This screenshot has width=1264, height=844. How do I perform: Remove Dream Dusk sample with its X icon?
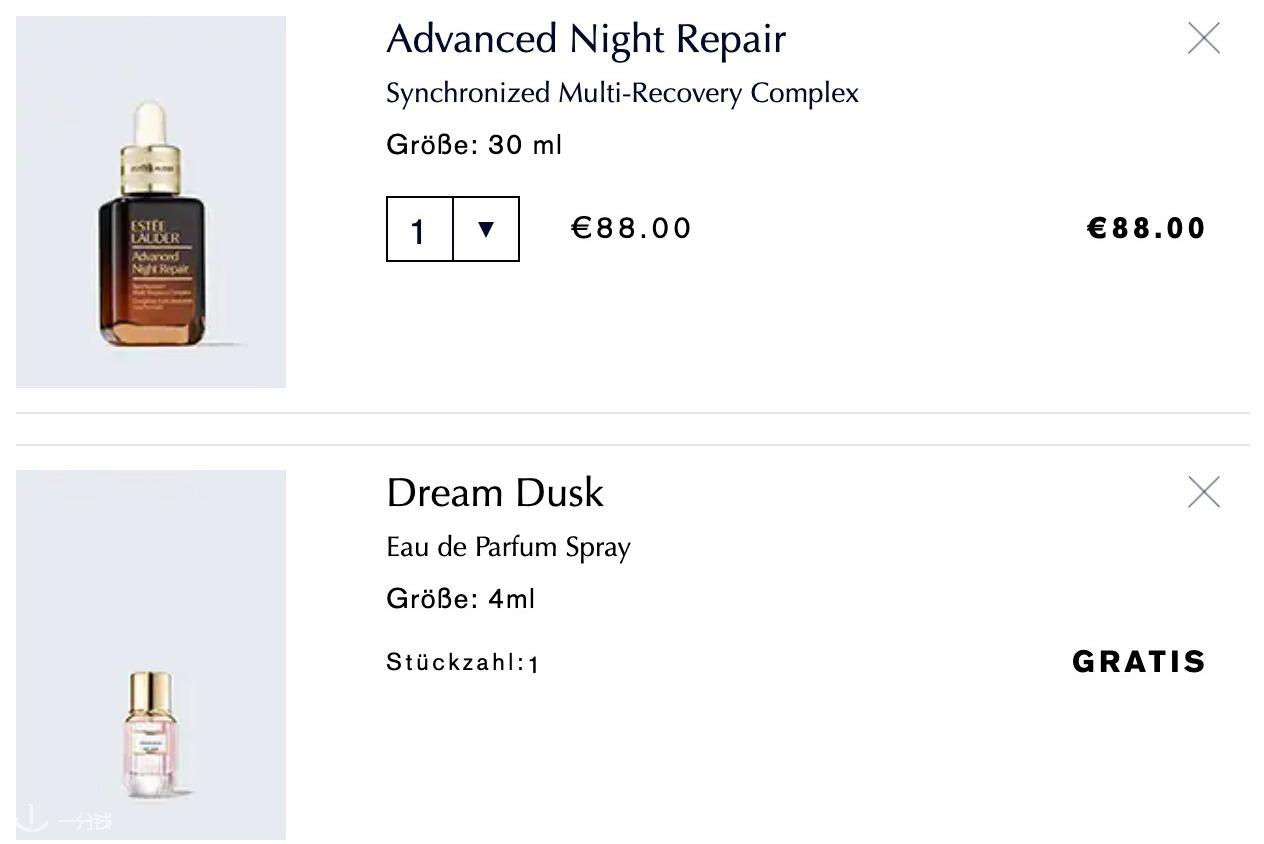(1204, 492)
